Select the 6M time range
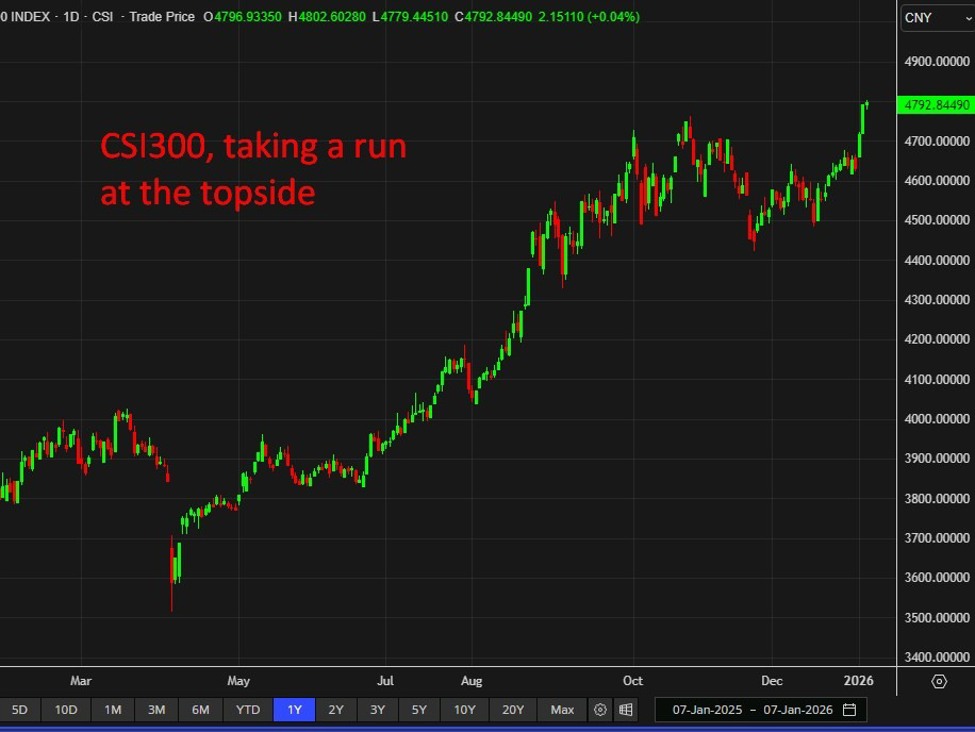The image size is (975, 732). [x=200, y=710]
